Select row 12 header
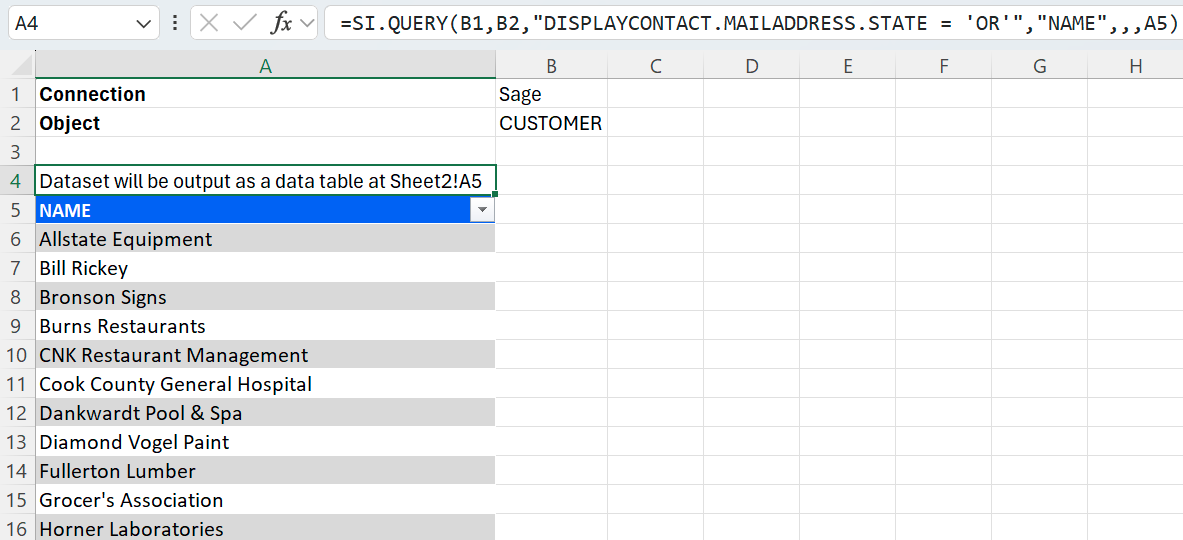The image size is (1183, 540). (17, 413)
